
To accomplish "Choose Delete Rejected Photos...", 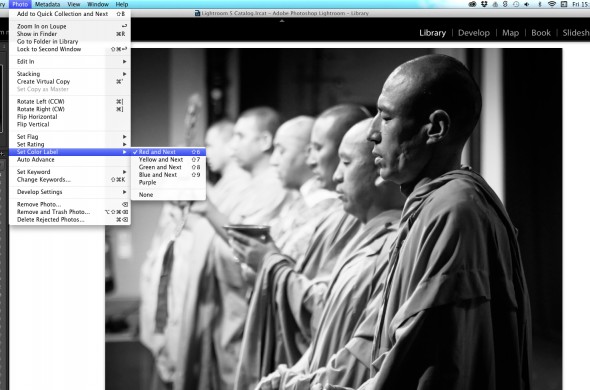I will click(70, 219).
